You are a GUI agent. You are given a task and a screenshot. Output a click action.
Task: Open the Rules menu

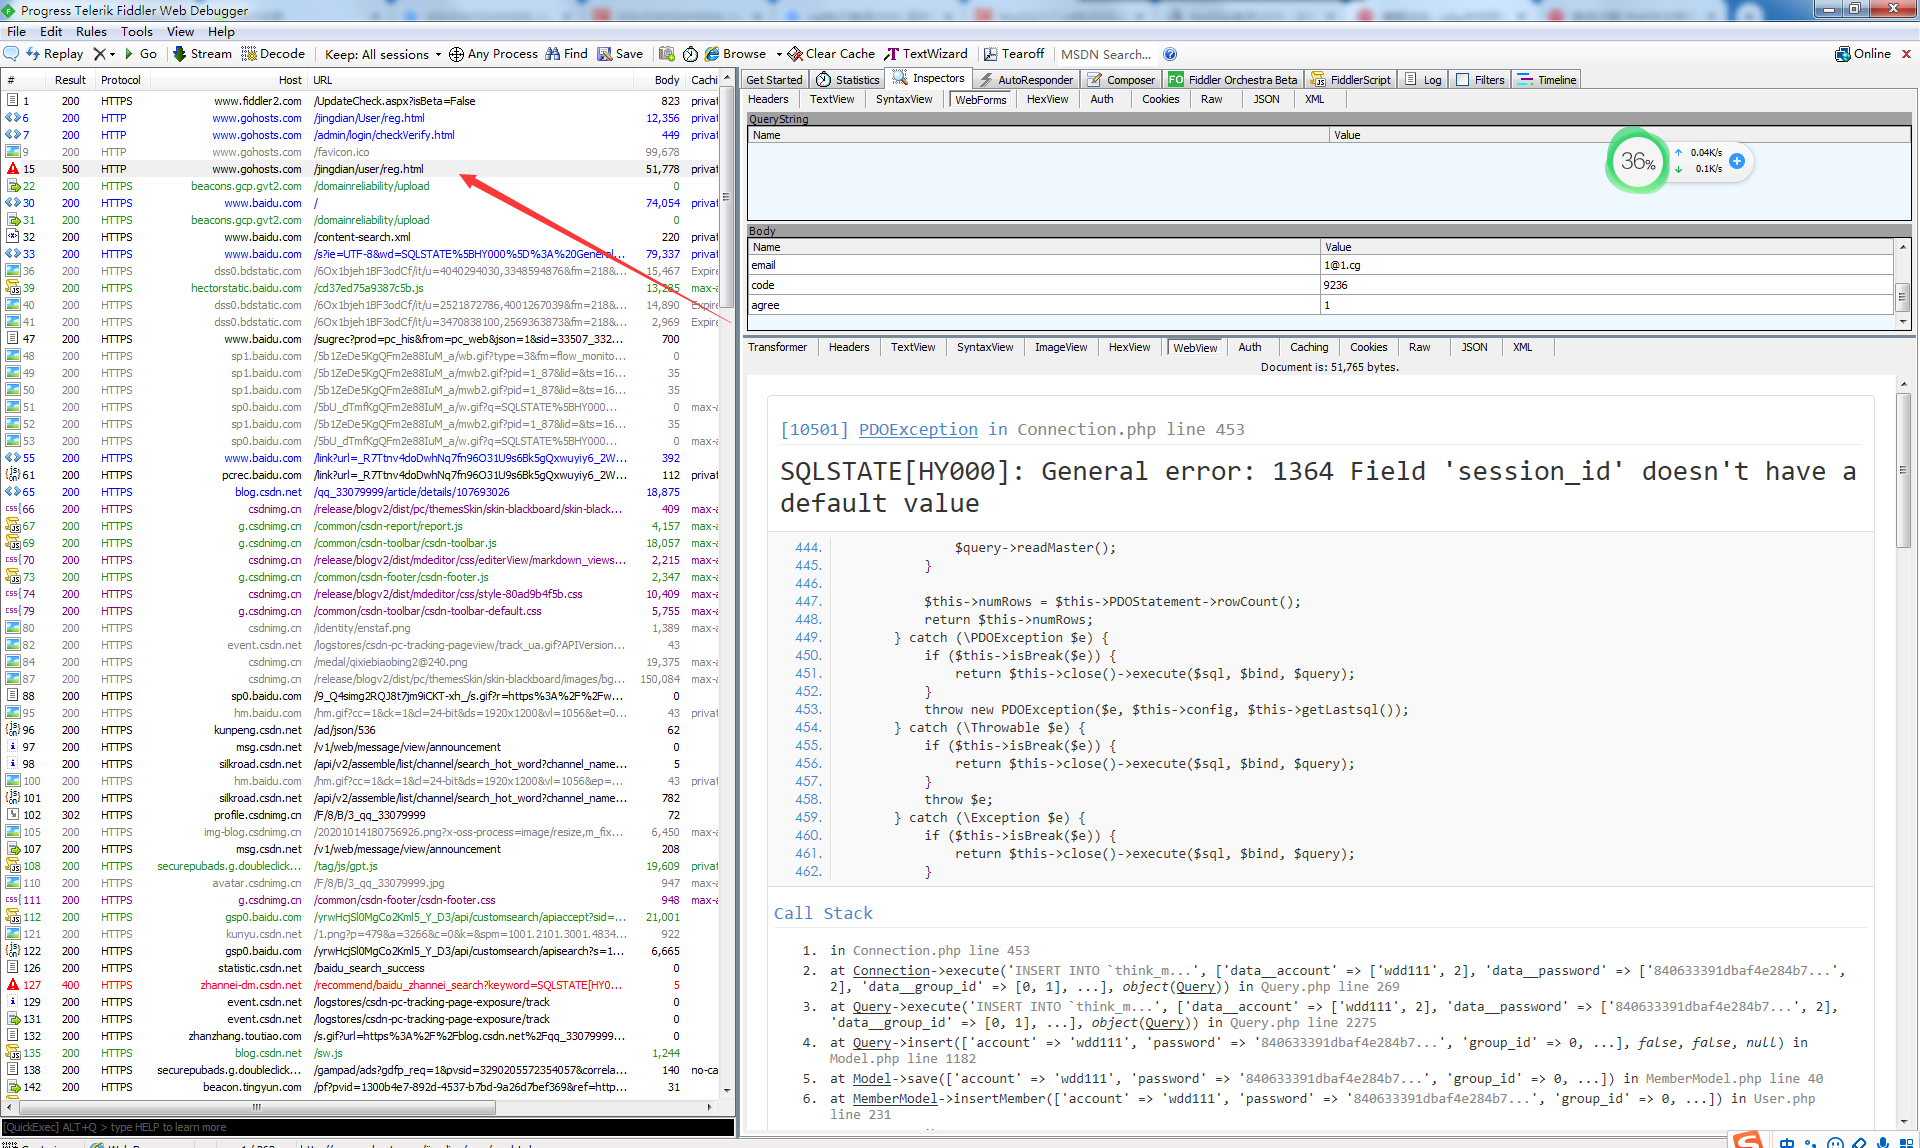(x=91, y=32)
